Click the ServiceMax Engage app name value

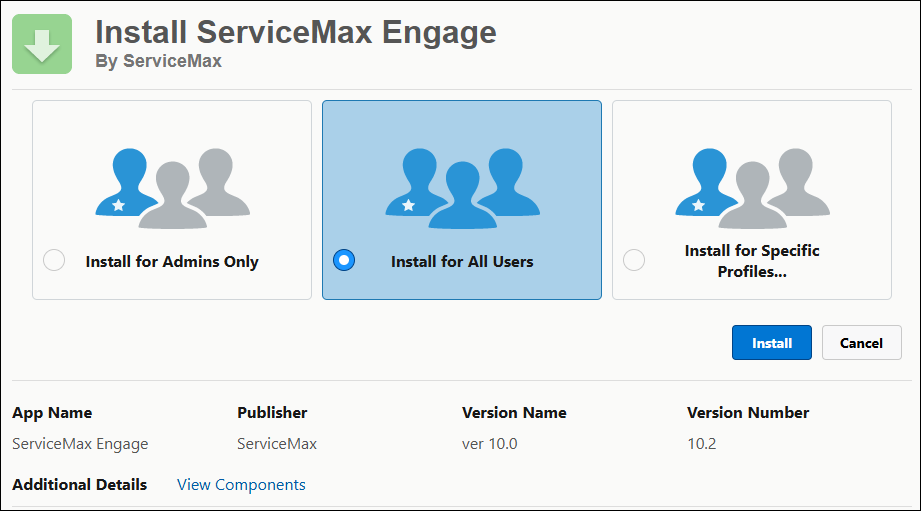coord(80,444)
